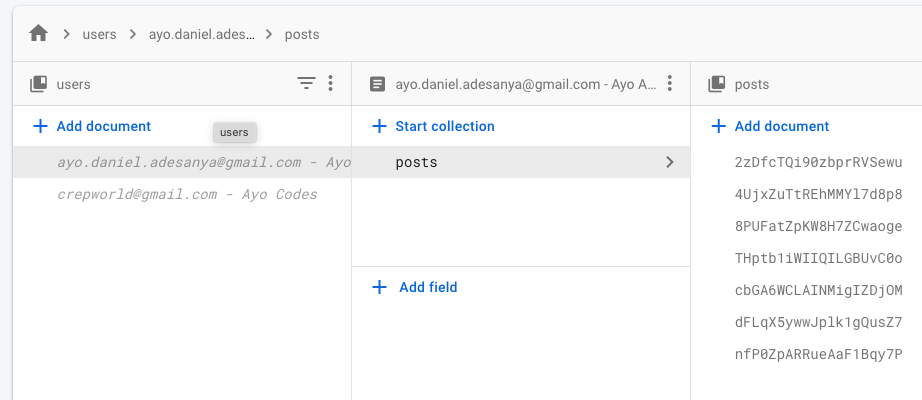Click the users collection icon in panel header
This screenshot has height=400, width=922.
coord(39,85)
